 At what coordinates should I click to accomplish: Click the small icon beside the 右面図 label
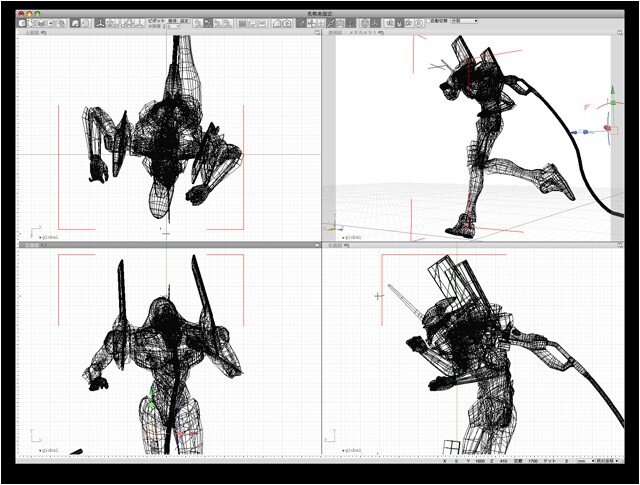347,245
